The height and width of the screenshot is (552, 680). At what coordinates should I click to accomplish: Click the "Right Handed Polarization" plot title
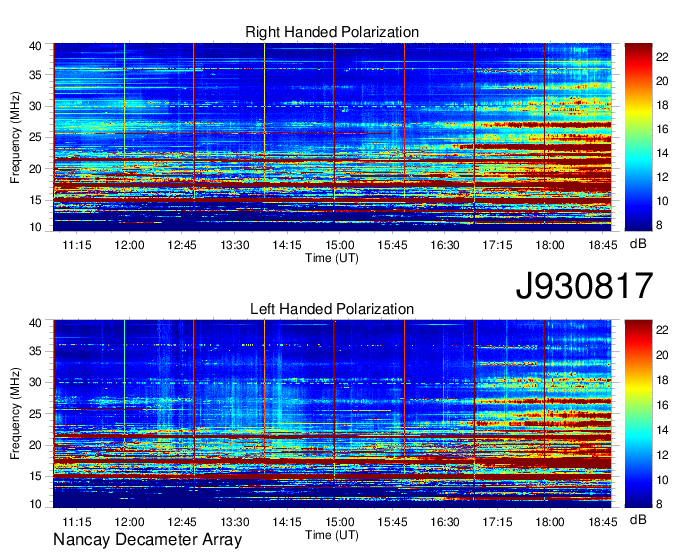click(332, 32)
